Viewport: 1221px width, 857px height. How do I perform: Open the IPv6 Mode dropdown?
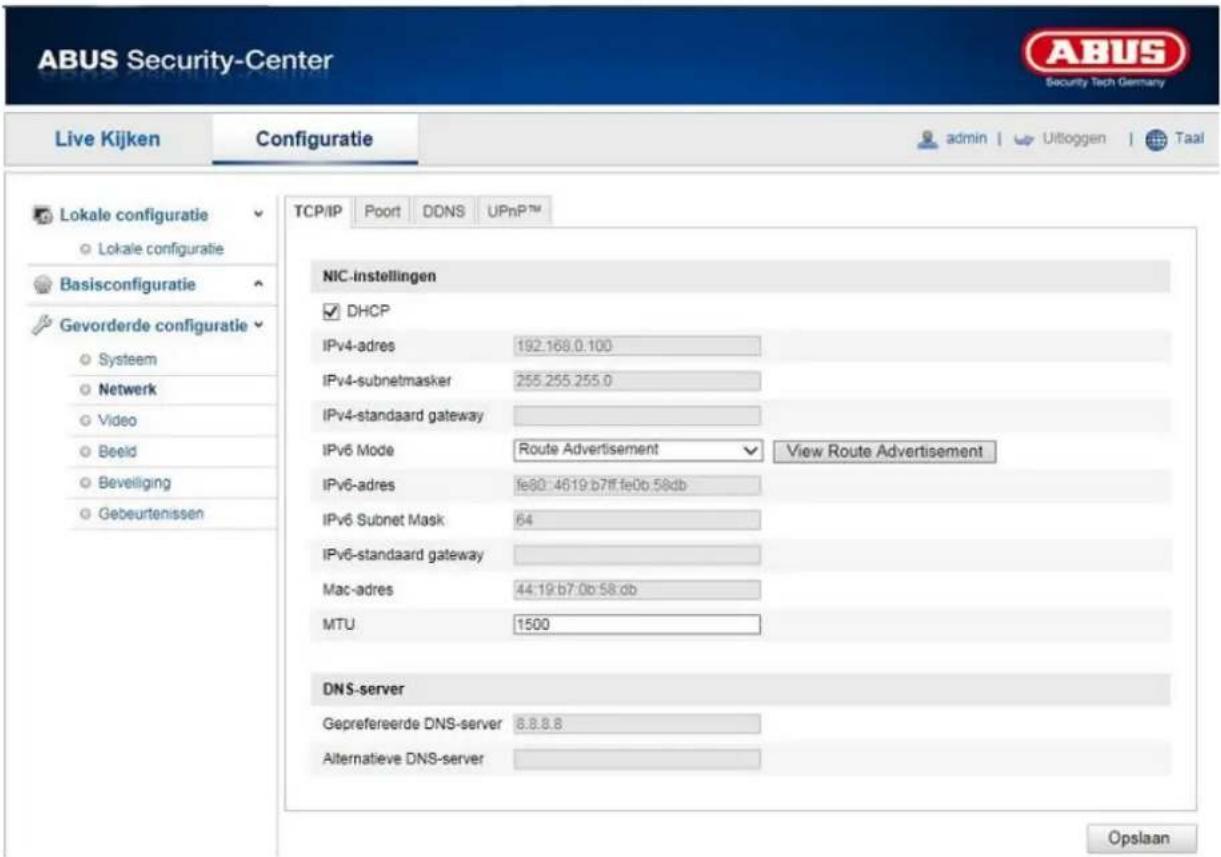click(639, 451)
